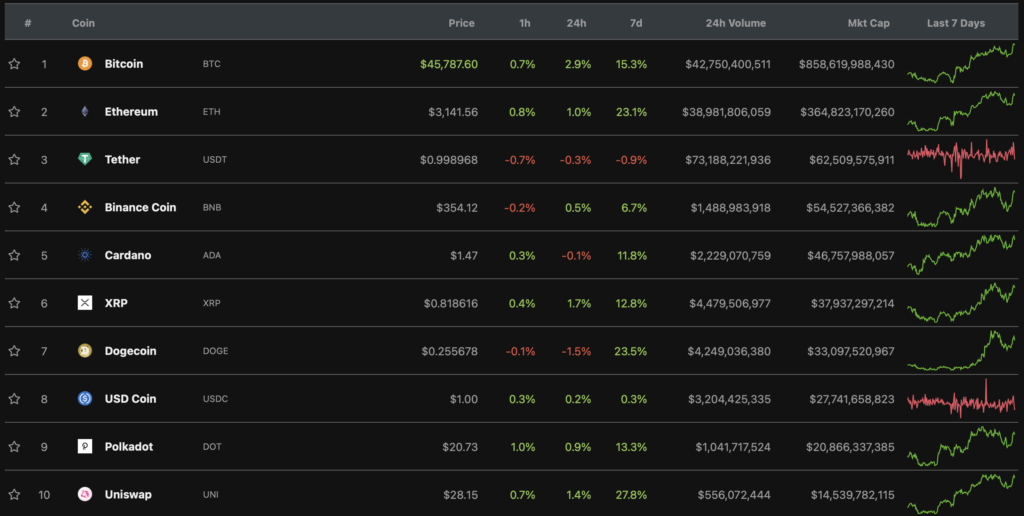This screenshot has width=1024, height=516.
Task: Sort the table by Price column
Action: point(461,23)
